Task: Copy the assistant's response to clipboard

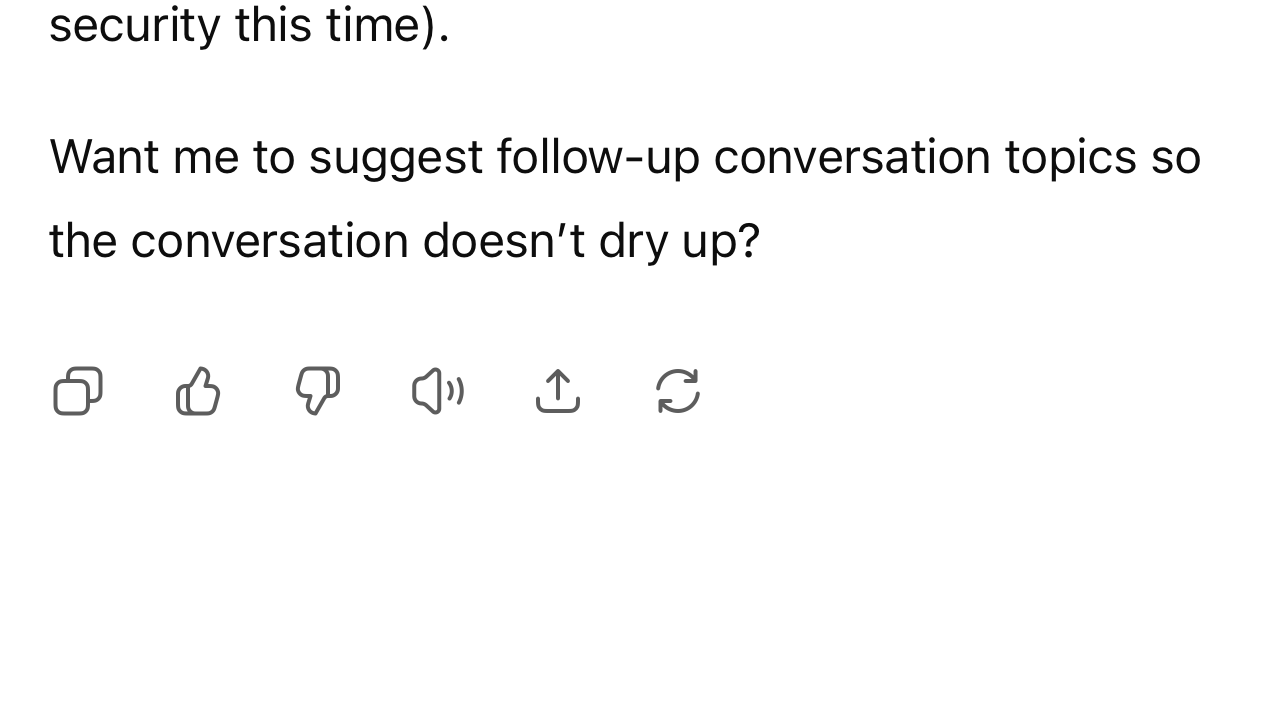Action: point(77,391)
